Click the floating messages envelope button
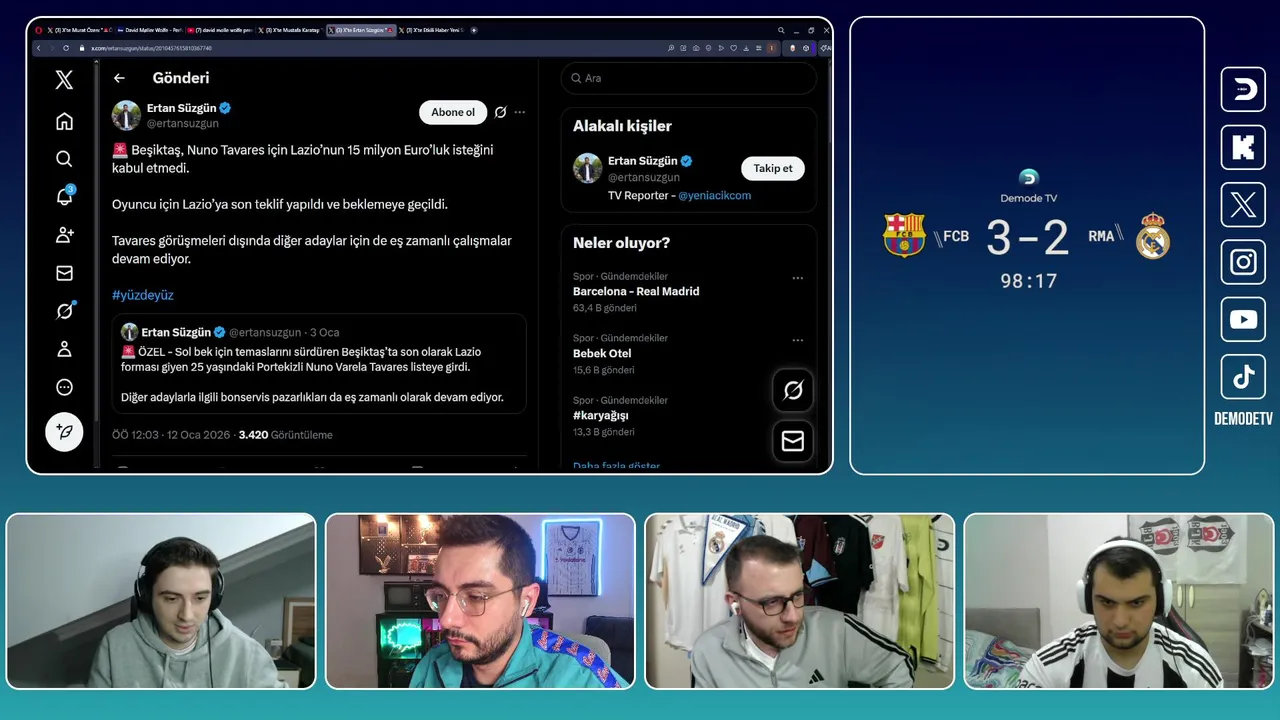 point(793,441)
